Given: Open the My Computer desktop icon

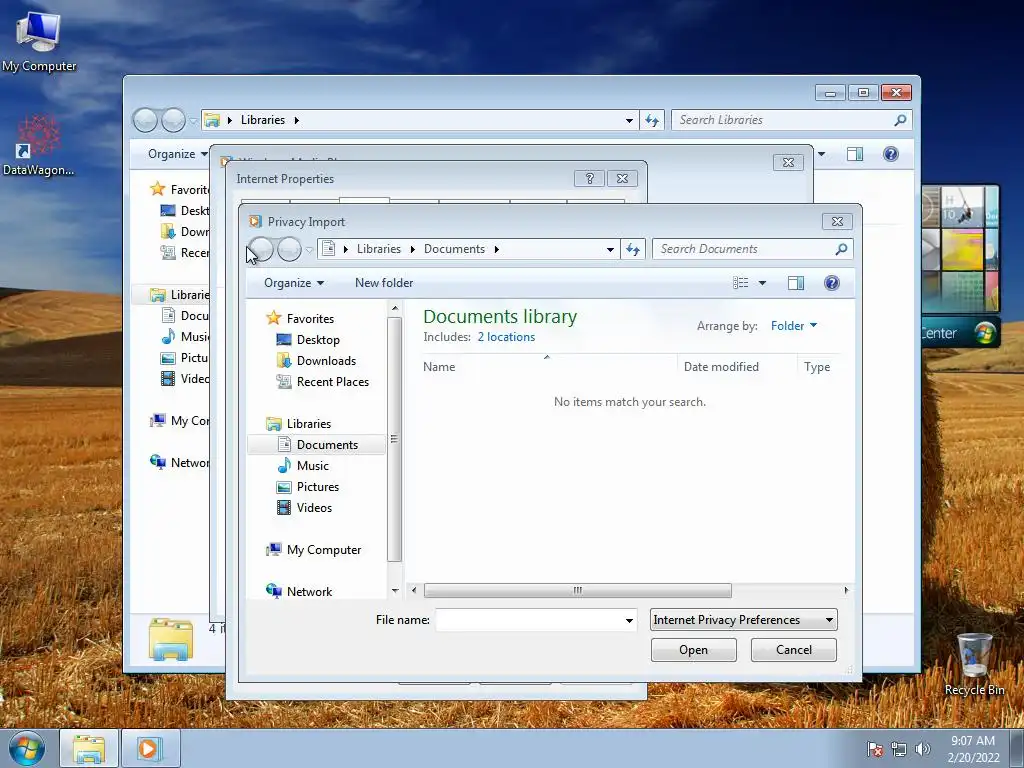Looking at the screenshot, I should tap(39, 42).
